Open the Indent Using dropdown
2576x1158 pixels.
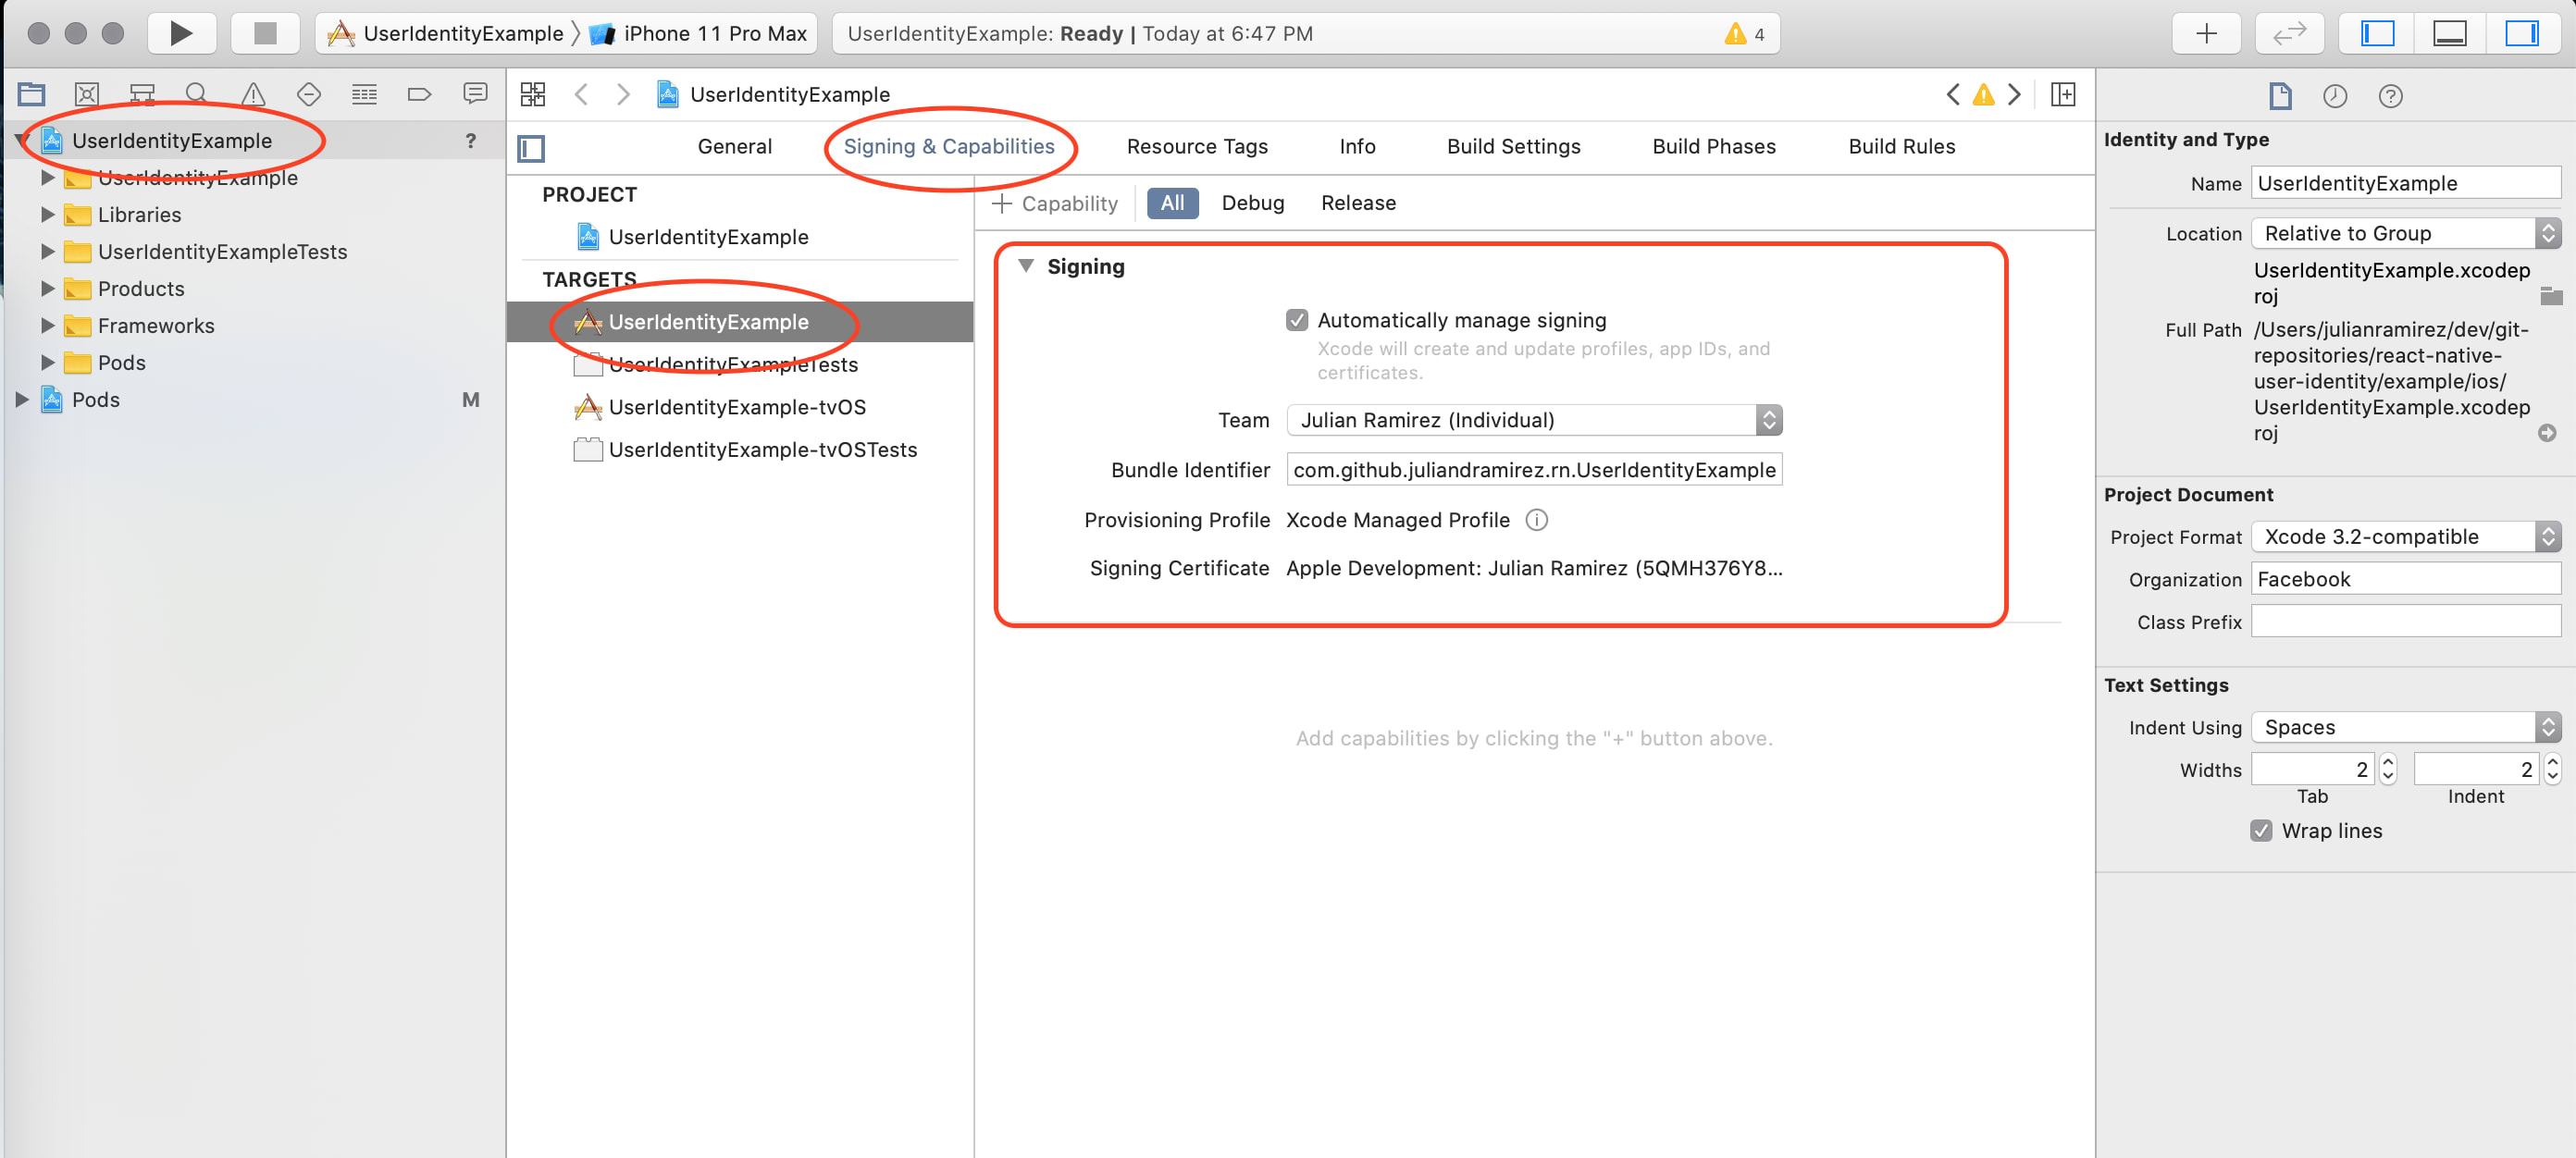[2406, 727]
